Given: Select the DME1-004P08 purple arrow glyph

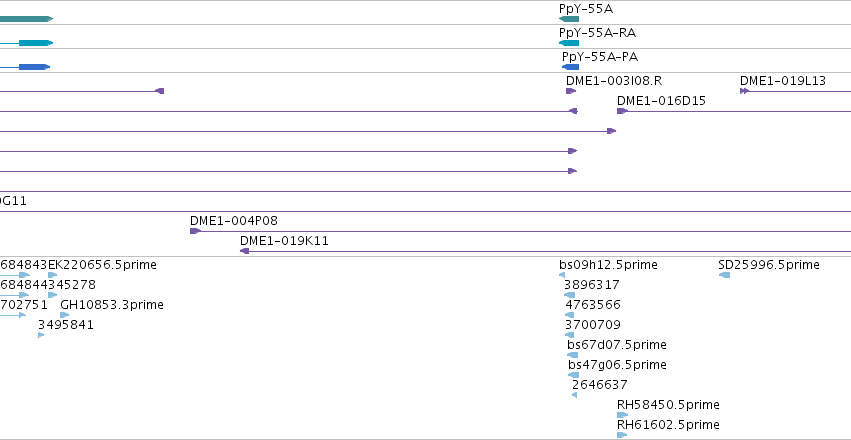Looking at the screenshot, I should point(195,231).
